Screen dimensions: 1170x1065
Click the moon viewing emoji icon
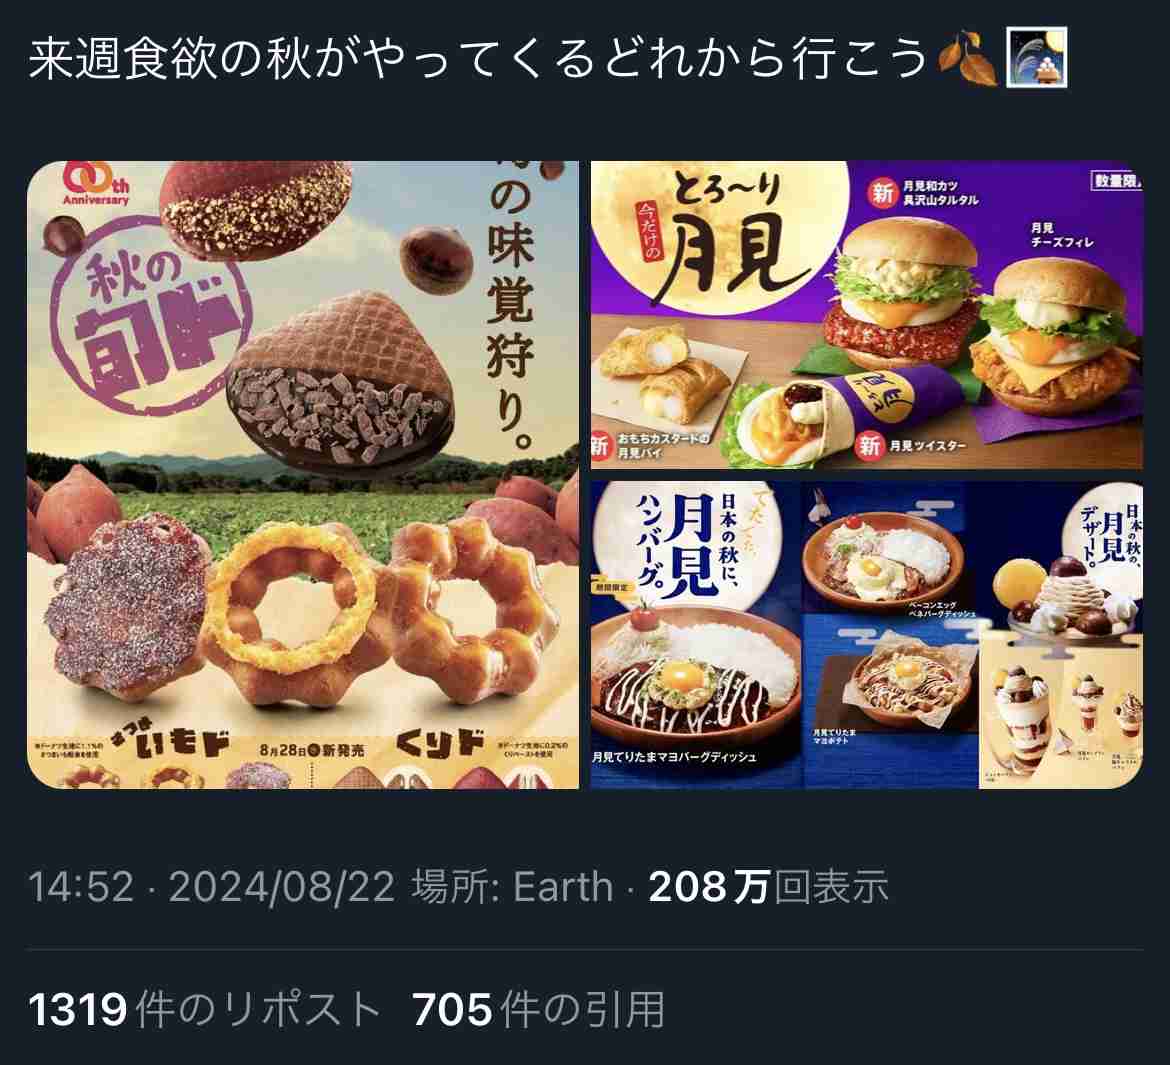(x=1036, y=57)
